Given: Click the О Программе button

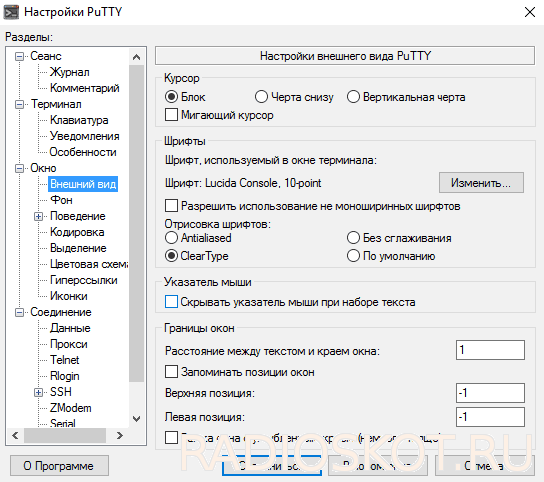Looking at the screenshot, I should pyautogui.click(x=59, y=466).
